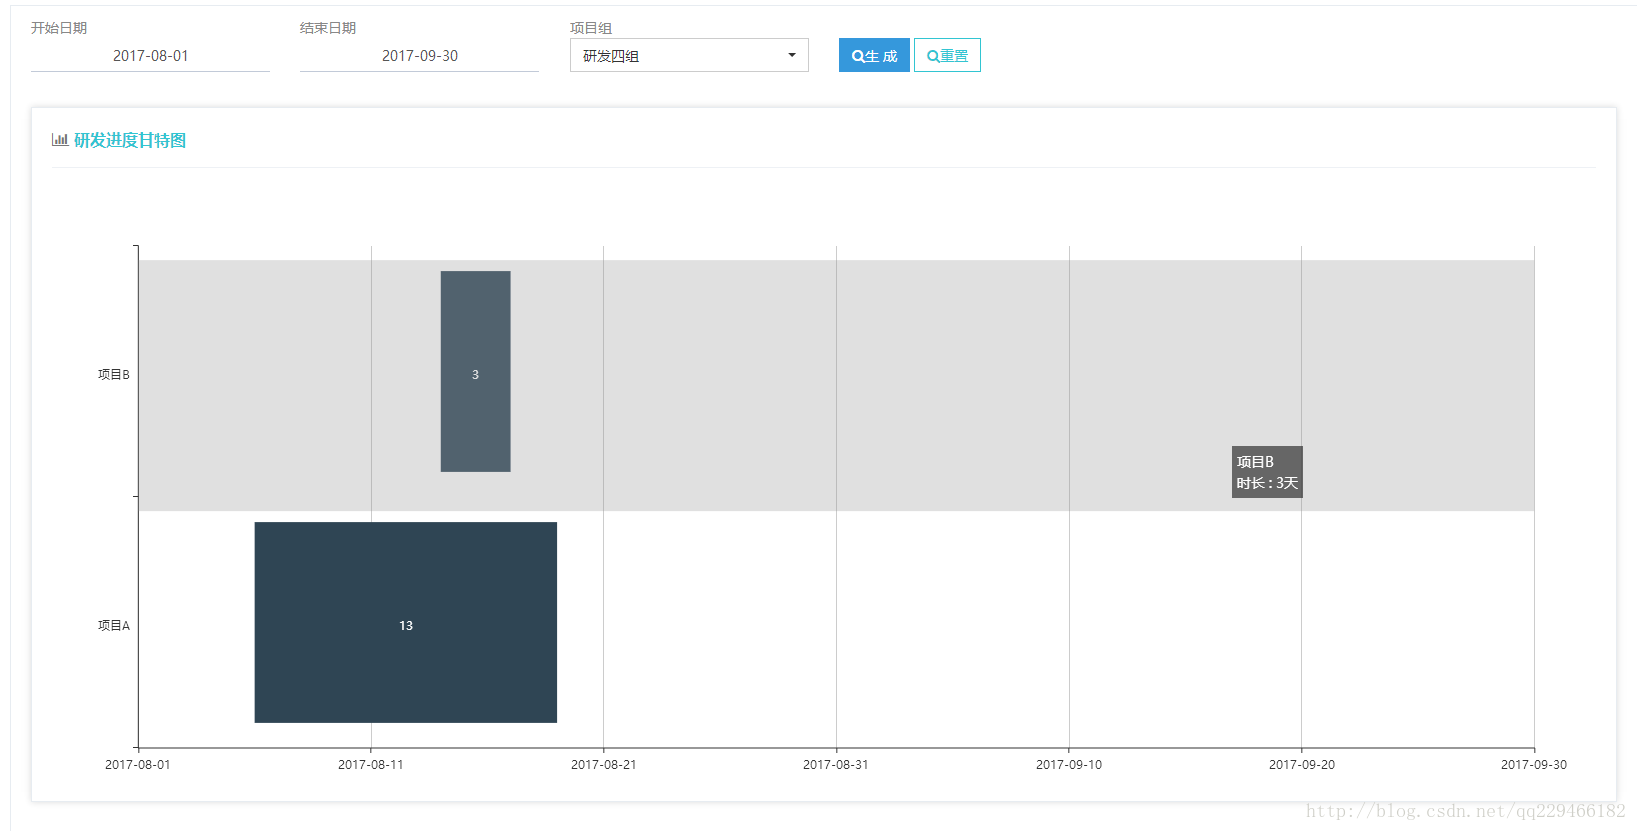Click the 重置 reset button
Screen dimensions: 1637x831
pyautogui.click(x=947, y=55)
